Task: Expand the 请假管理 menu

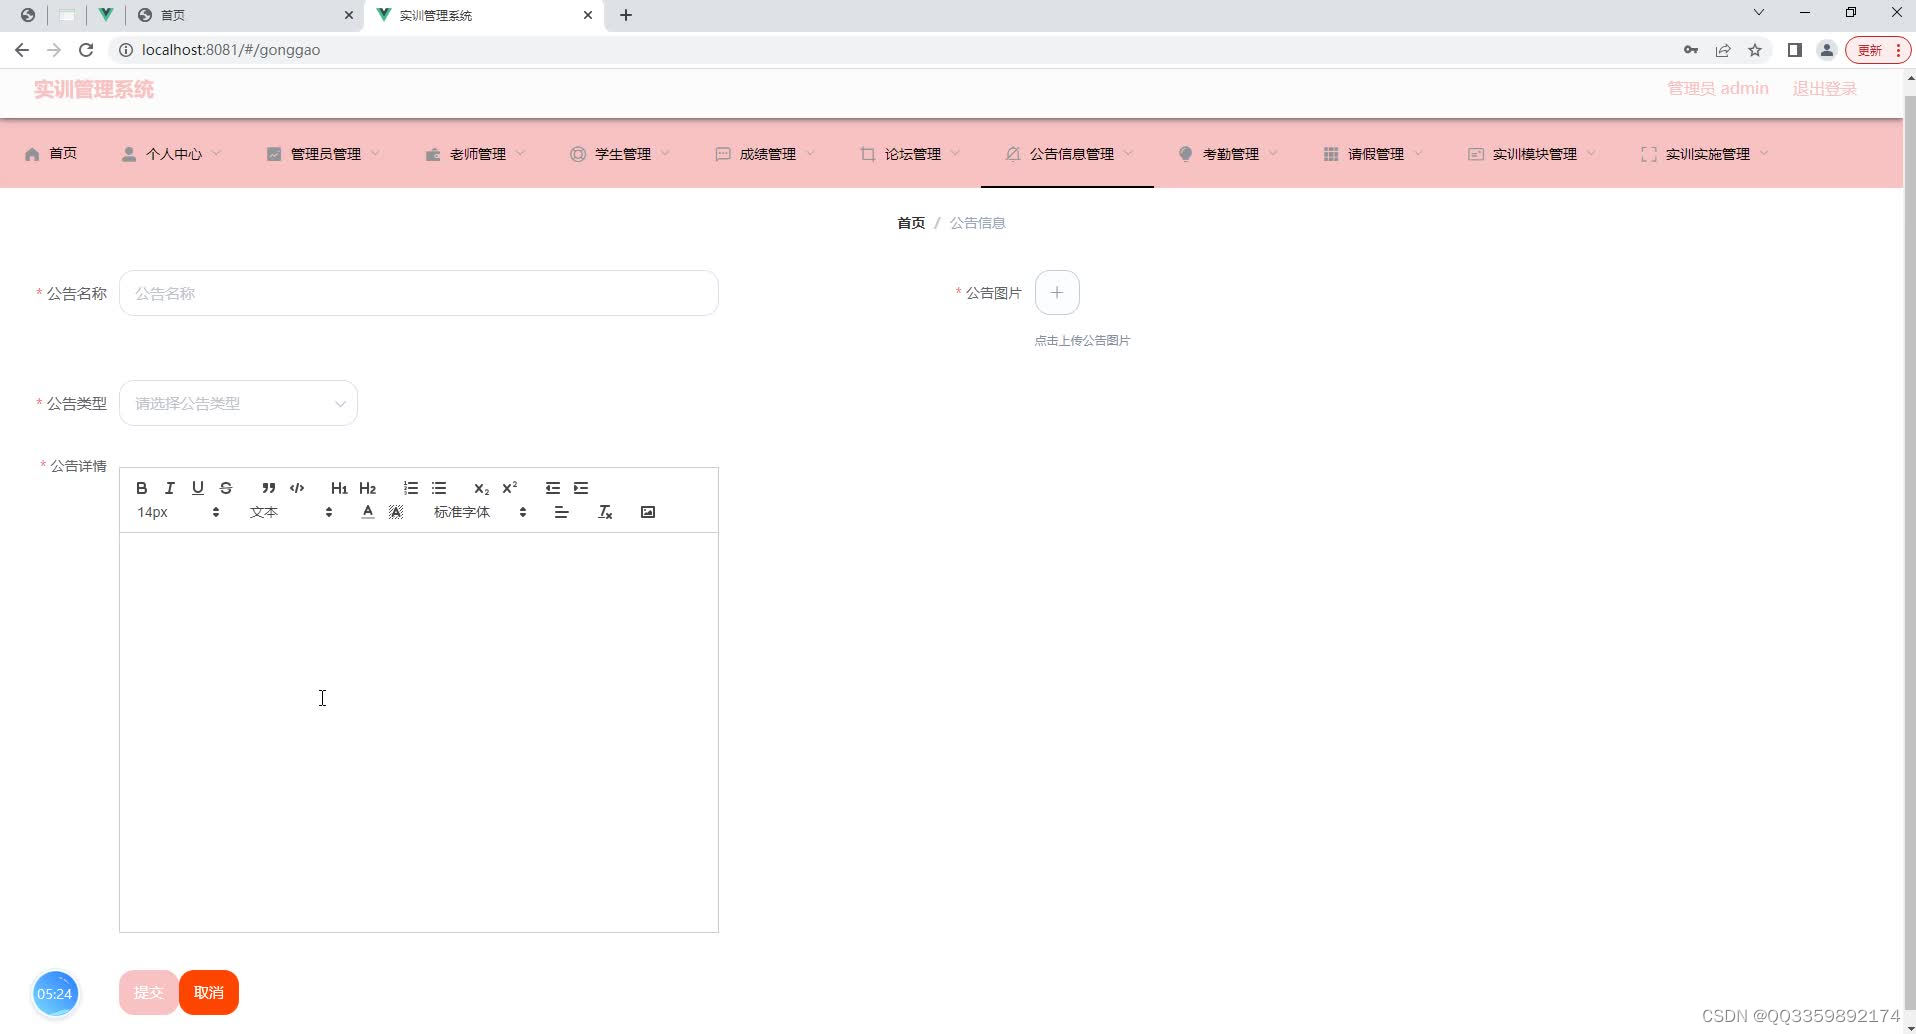Action: [1374, 153]
